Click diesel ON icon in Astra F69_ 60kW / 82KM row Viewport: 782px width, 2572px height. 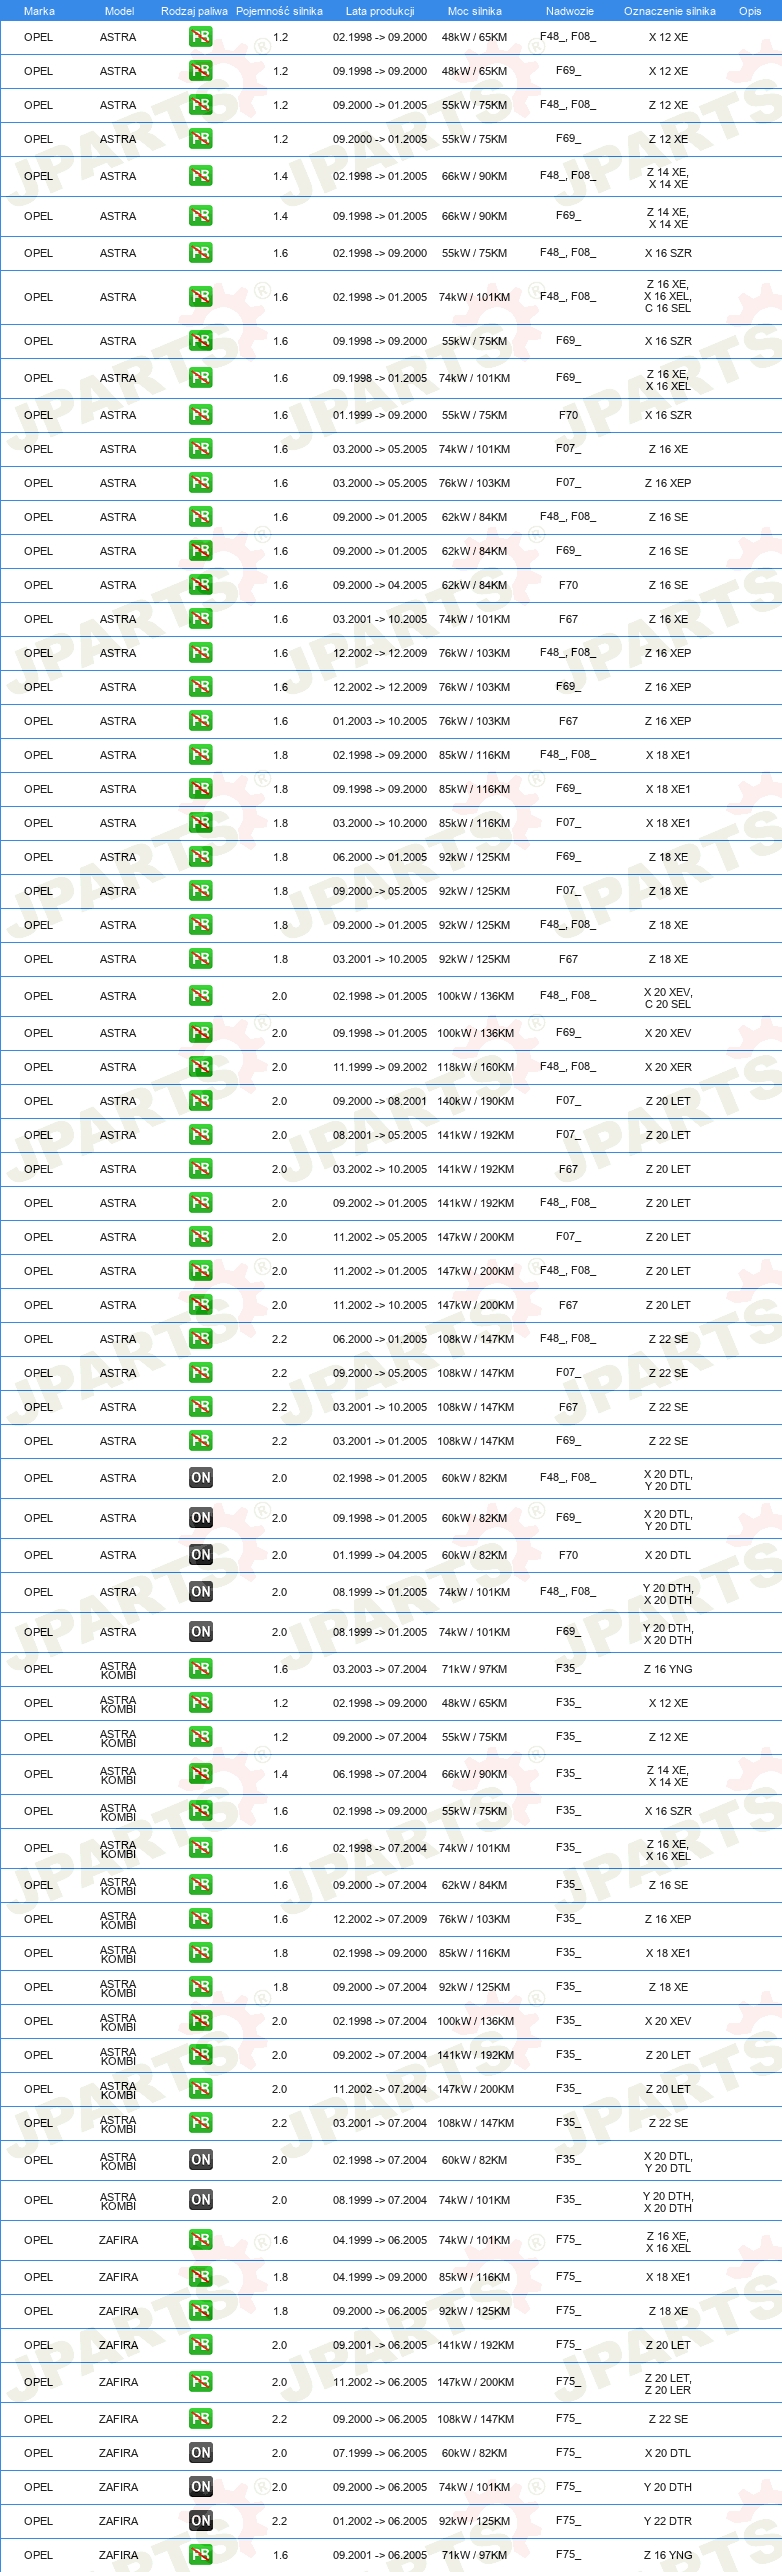point(200,1518)
